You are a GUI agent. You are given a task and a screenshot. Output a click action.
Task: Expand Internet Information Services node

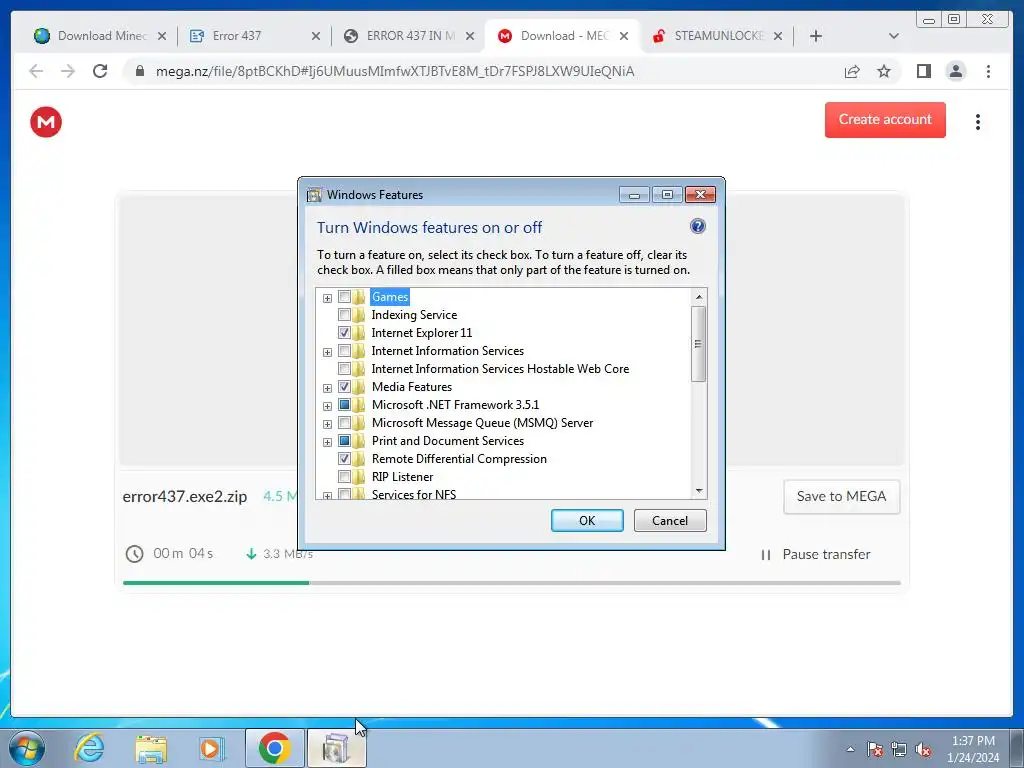pos(327,352)
